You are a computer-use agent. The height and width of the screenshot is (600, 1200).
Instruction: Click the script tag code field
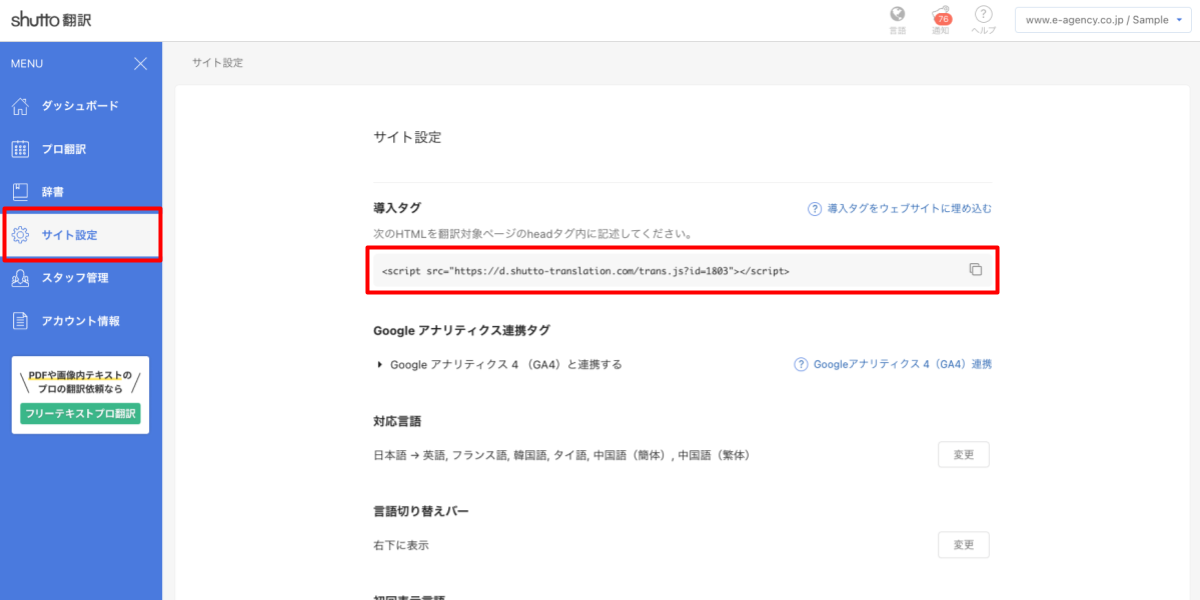pos(683,270)
